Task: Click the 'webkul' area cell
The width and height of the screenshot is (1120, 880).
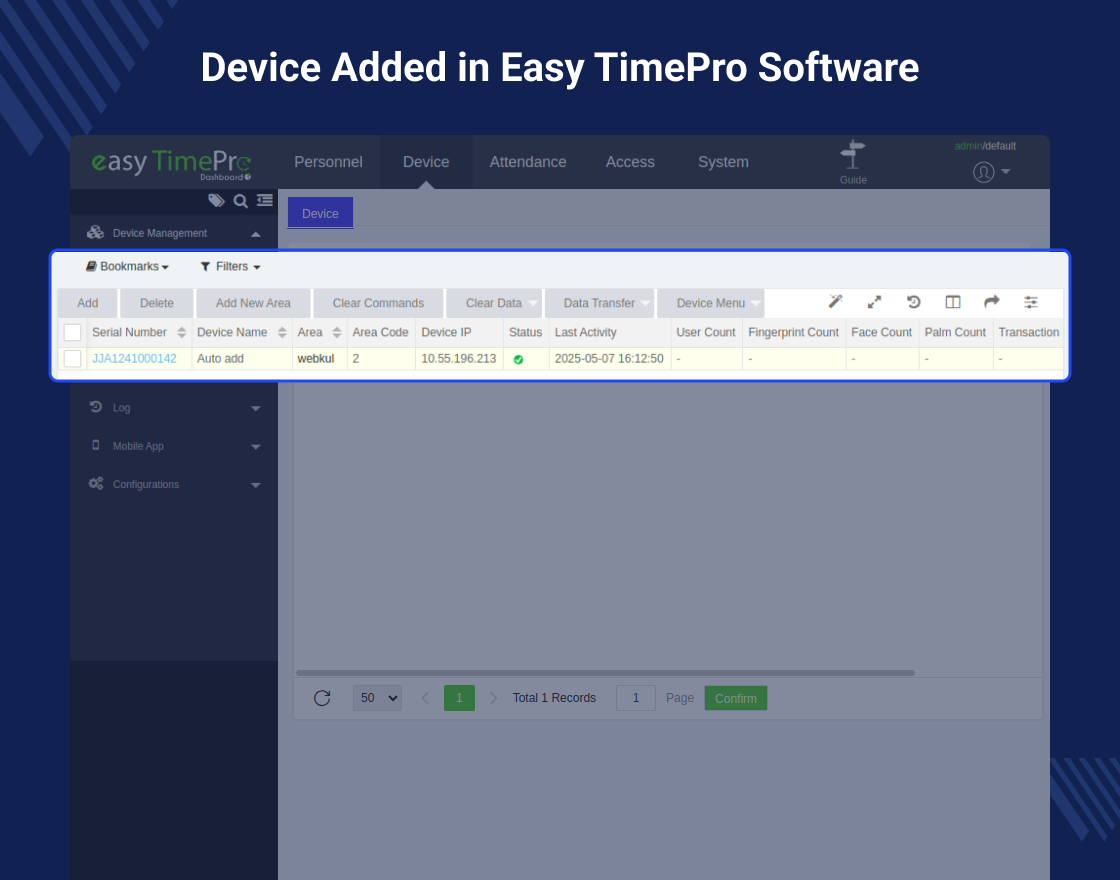Action: [x=316, y=359]
